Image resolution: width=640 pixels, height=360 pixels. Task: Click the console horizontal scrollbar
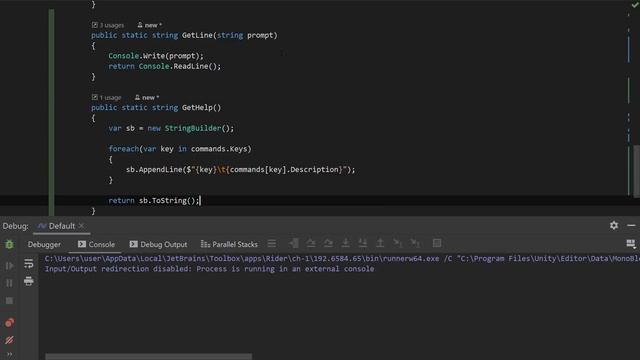[149, 357]
